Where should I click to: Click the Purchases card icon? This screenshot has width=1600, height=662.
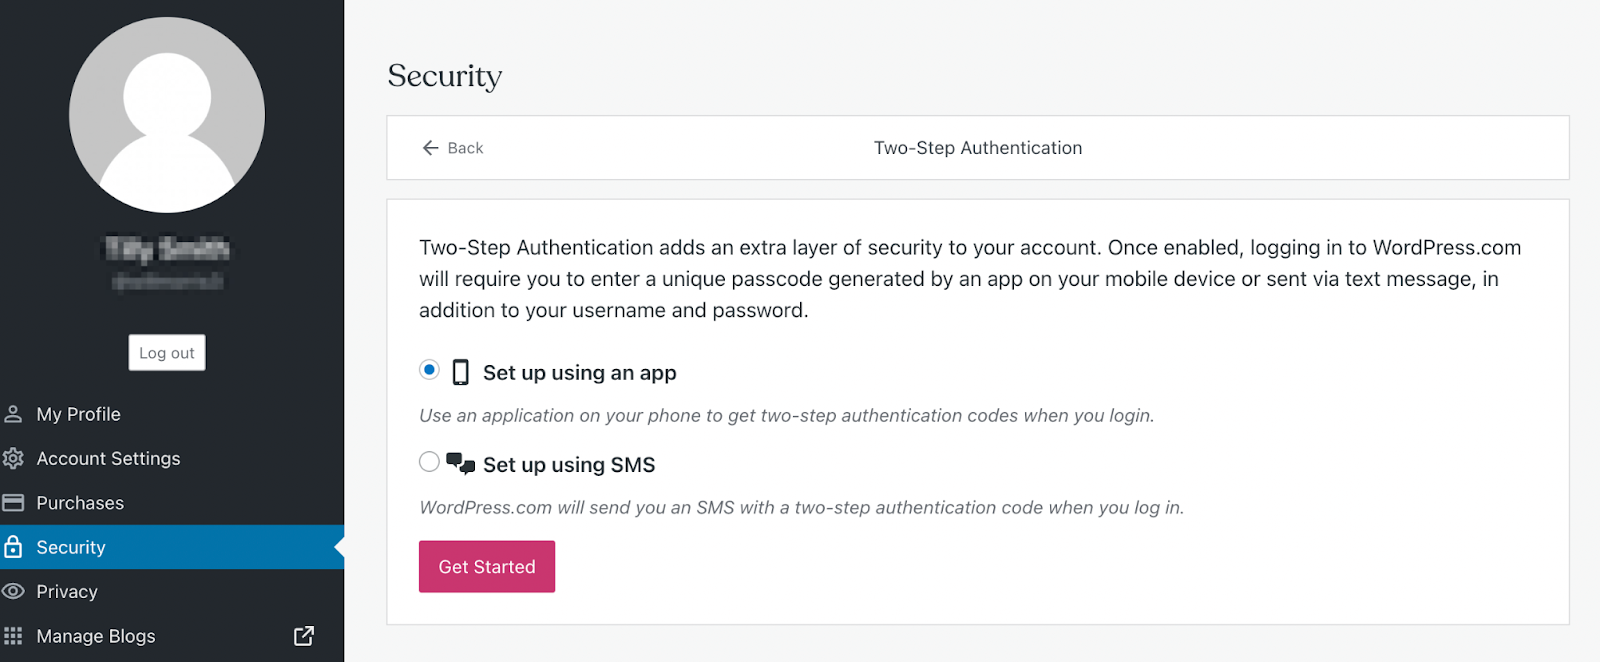pyautogui.click(x=13, y=502)
